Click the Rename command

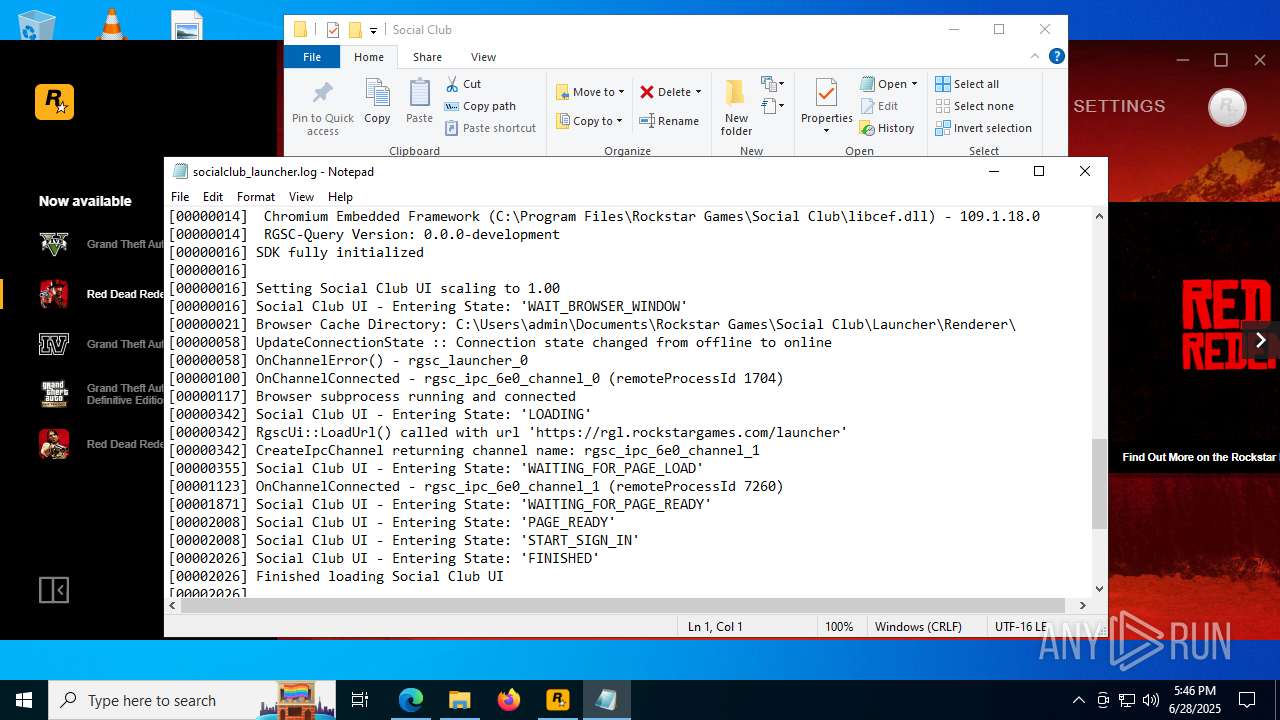pos(669,121)
